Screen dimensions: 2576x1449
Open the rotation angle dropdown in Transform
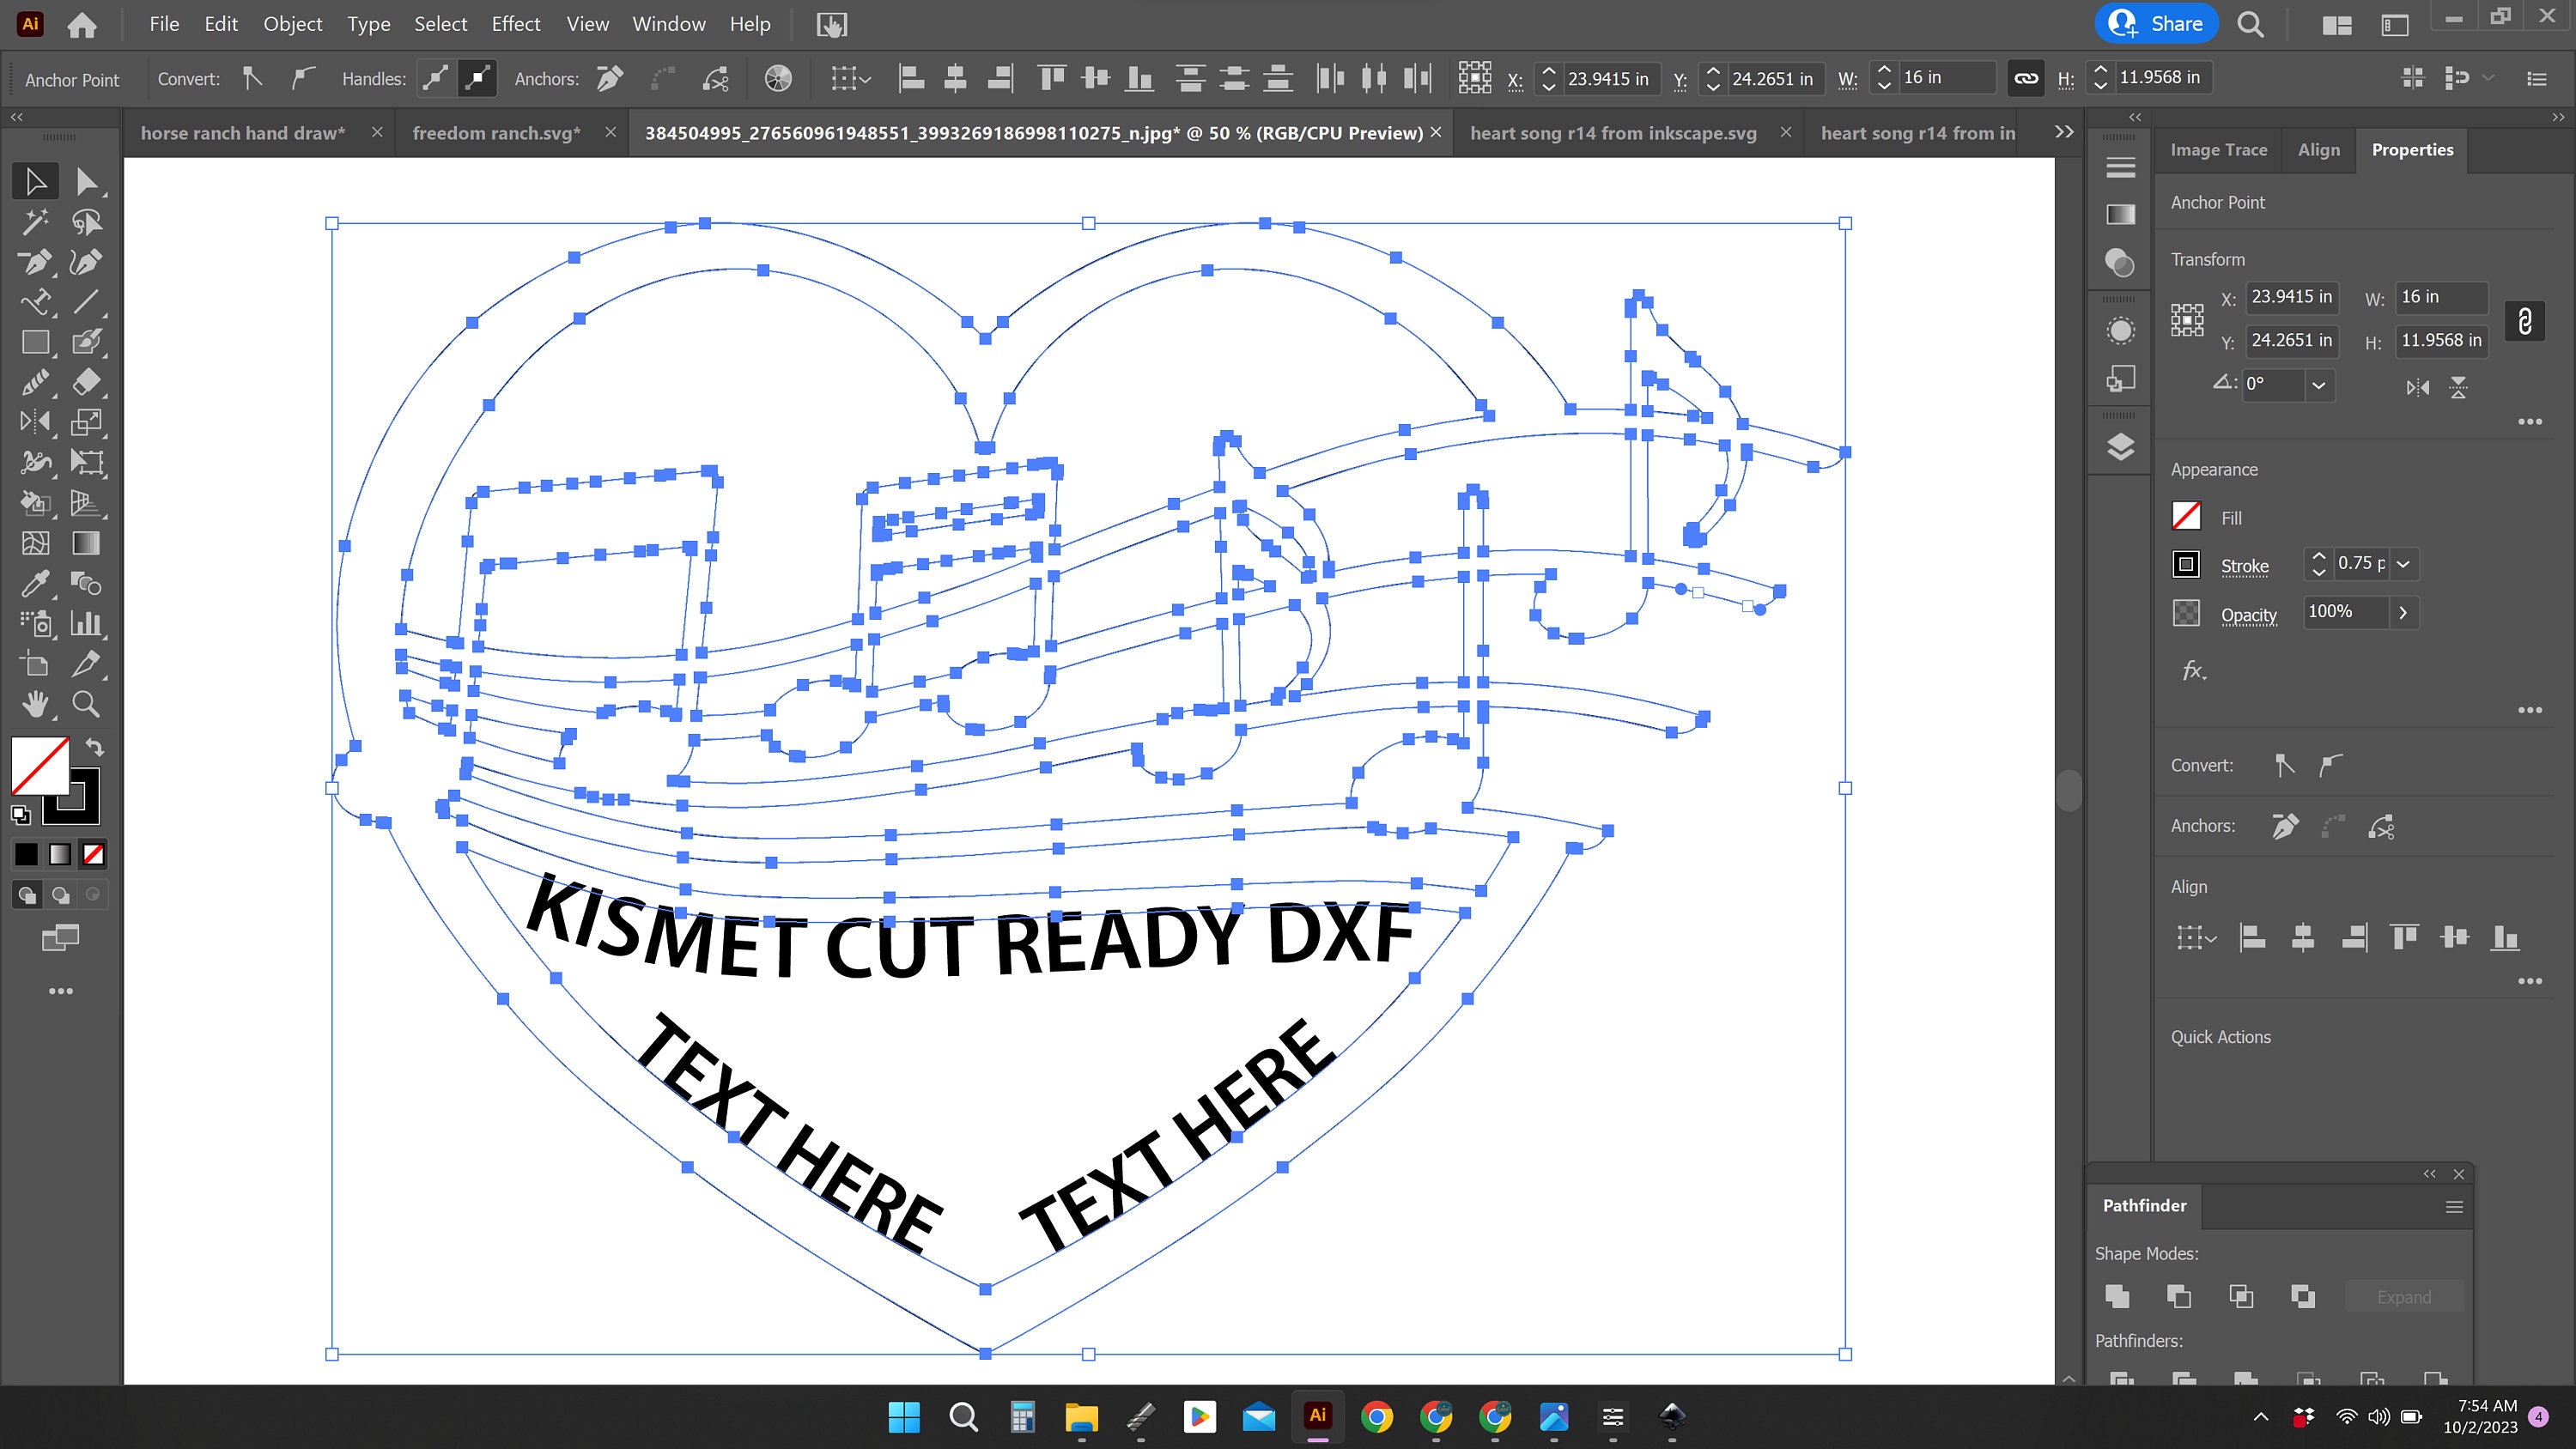click(2319, 385)
